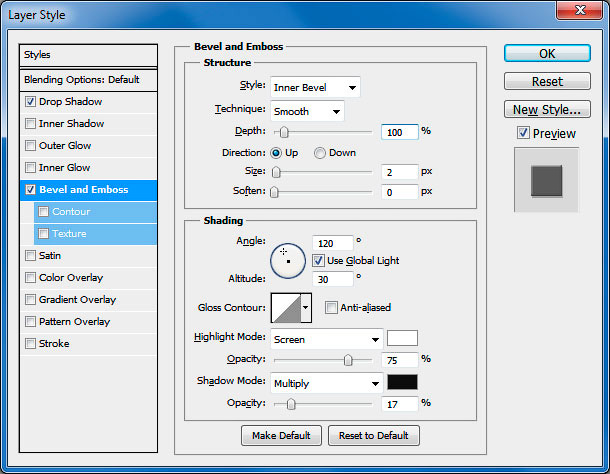Click the OK button
Viewport: 610px width, 474px height.
pyautogui.click(x=547, y=53)
